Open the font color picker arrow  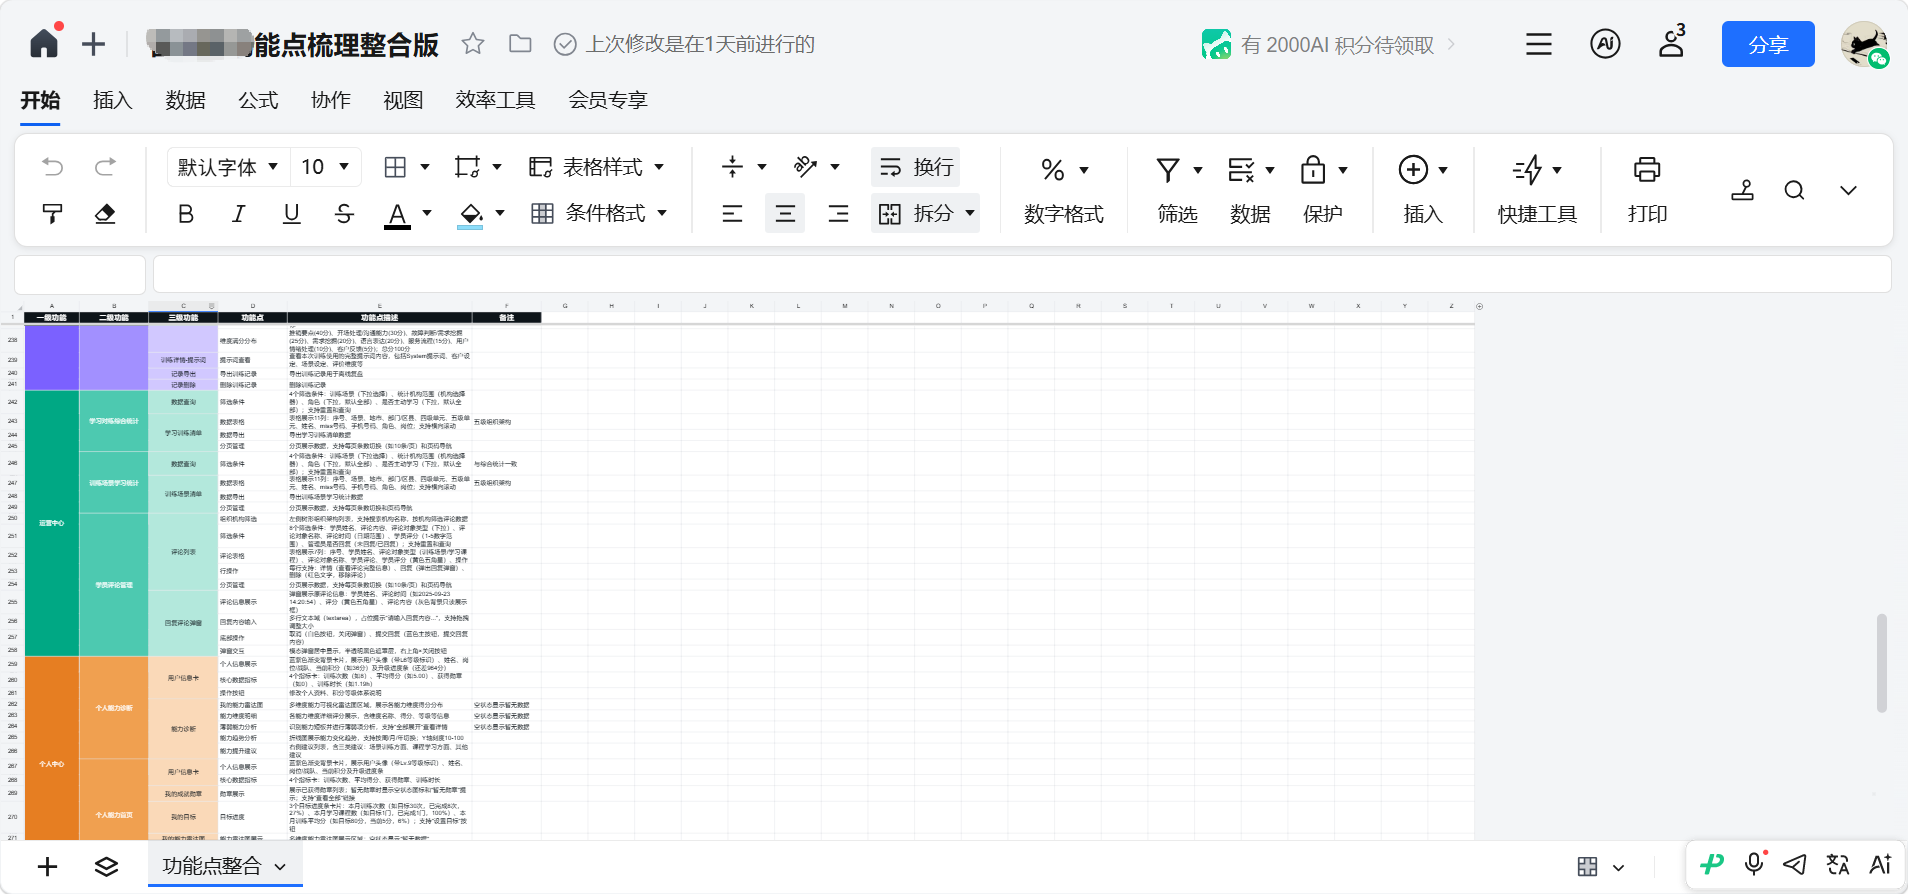427,213
